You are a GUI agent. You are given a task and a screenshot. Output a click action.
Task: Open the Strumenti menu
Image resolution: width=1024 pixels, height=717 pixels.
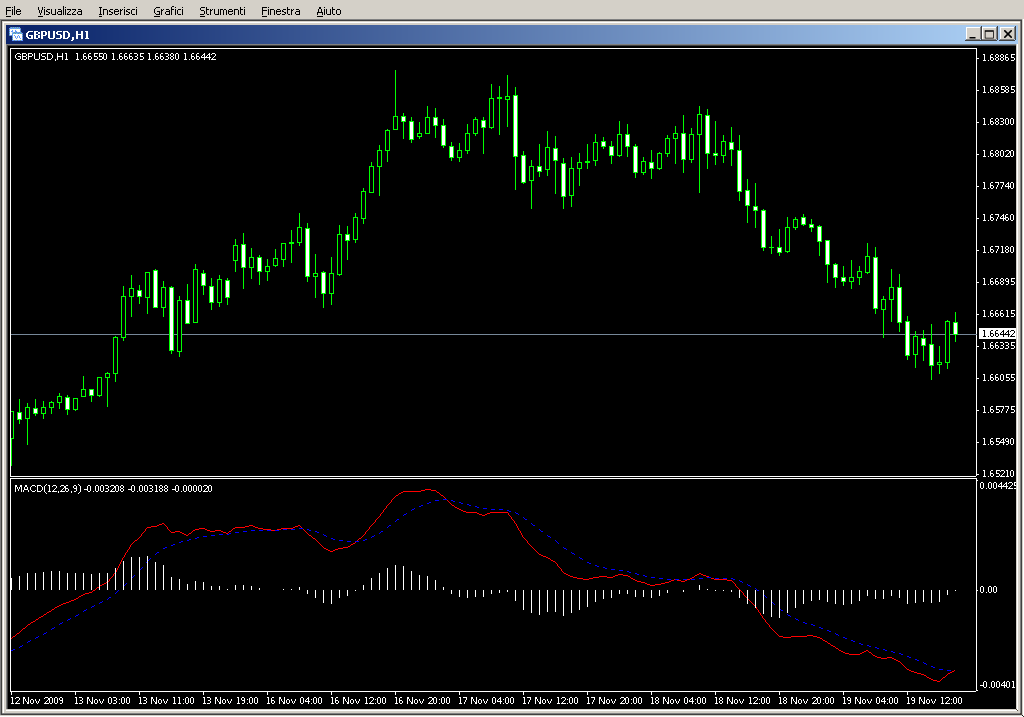(222, 11)
